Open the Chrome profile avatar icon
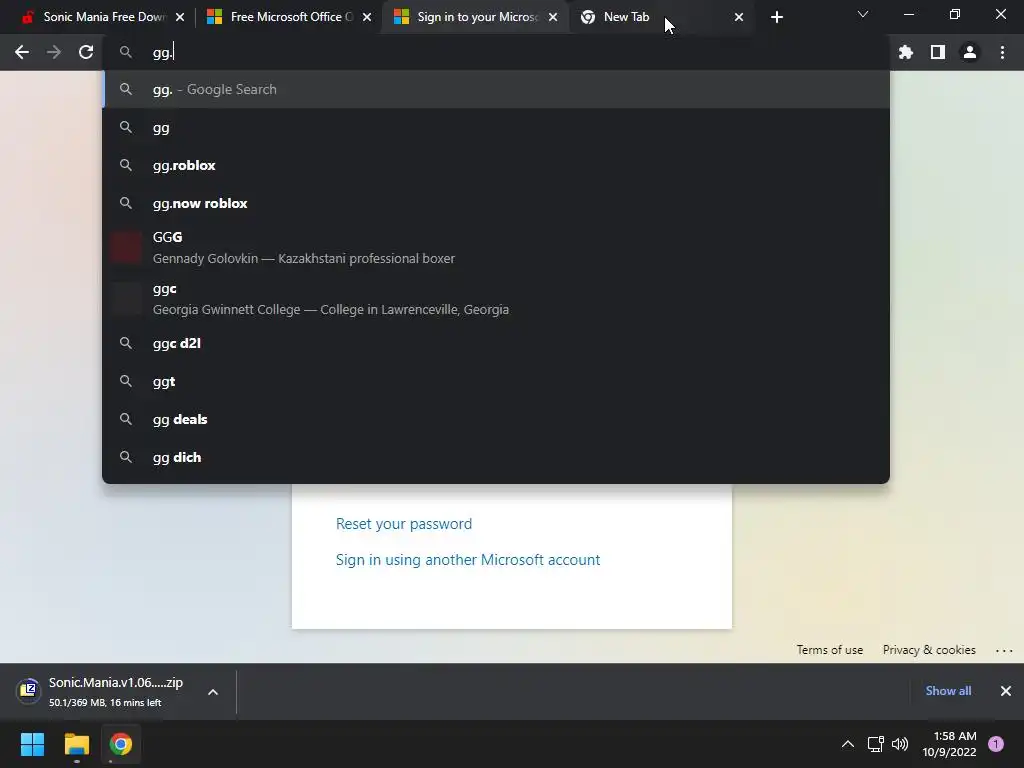Image resolution: width=1024 pixels, height=768 pixels. [x=970, y=52]
